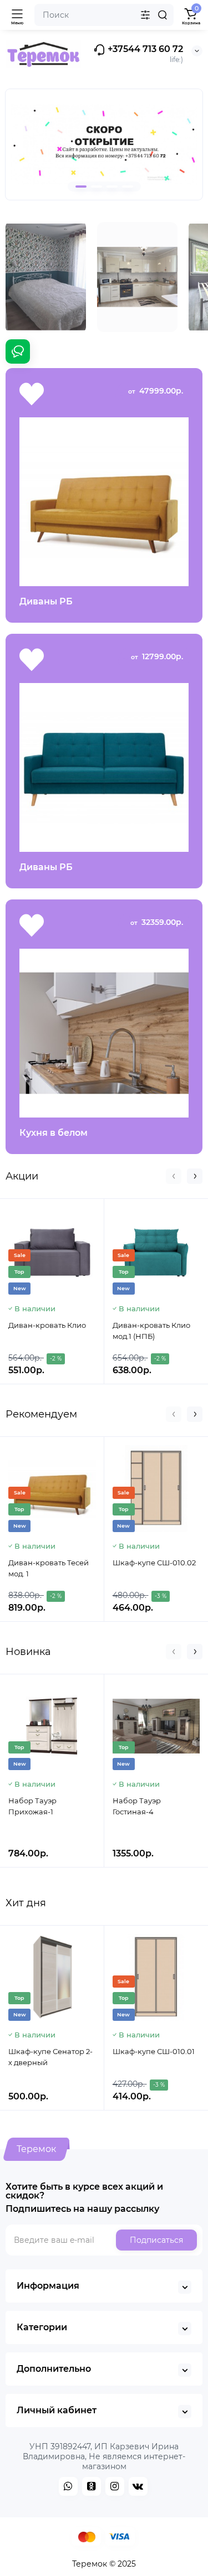Open the shopping cart icon

190,13
